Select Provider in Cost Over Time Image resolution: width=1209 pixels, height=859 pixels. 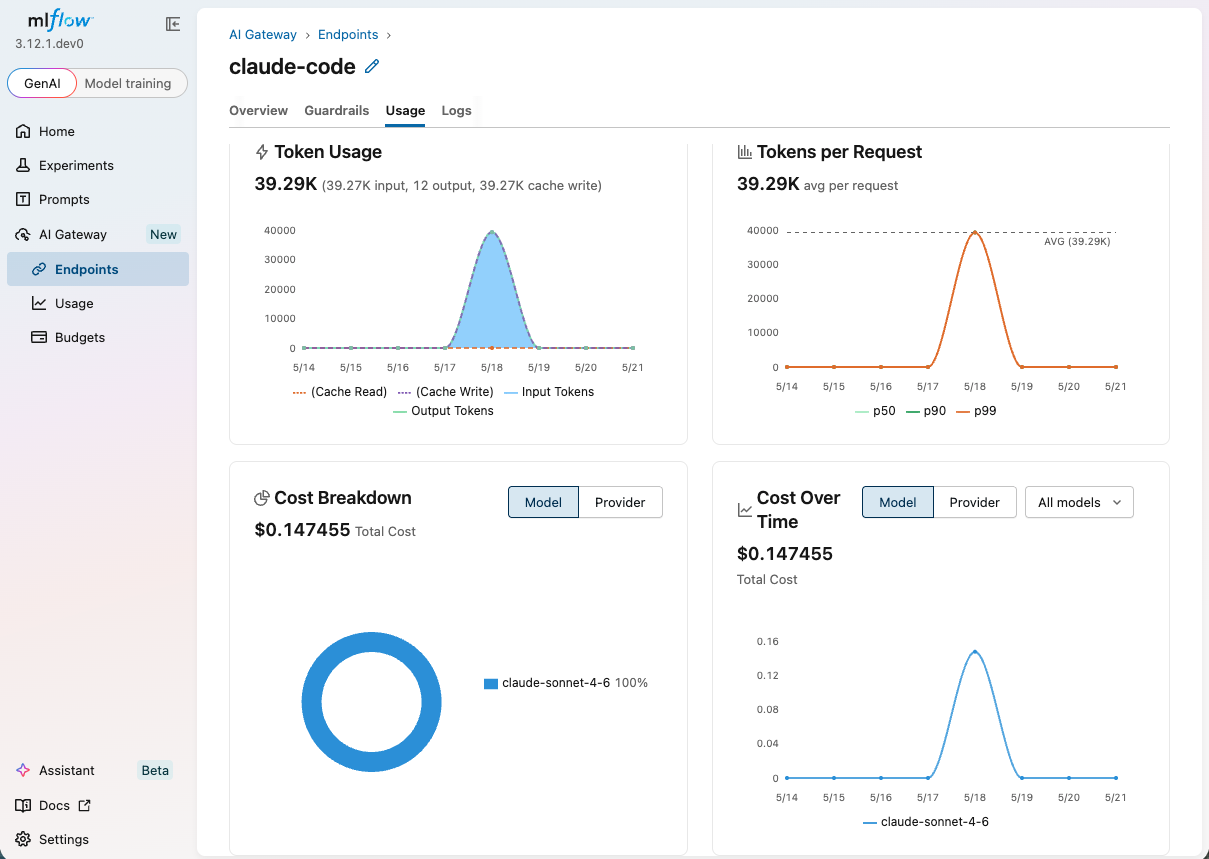pyautogui.click(x=975, y=502)
